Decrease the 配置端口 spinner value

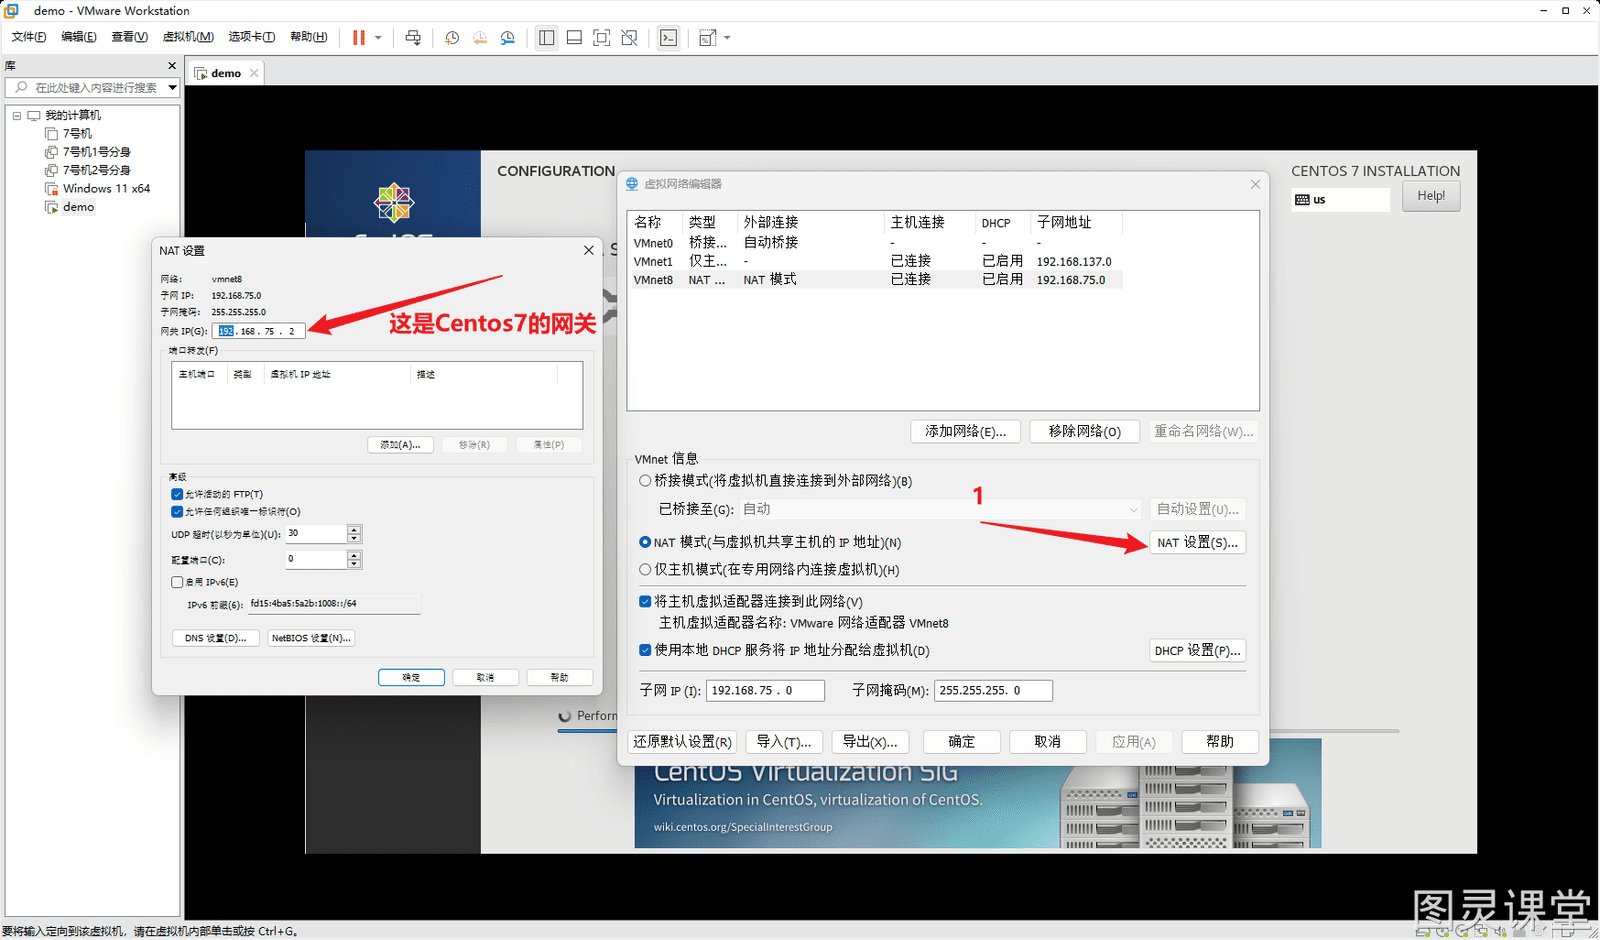coord(354,564)
